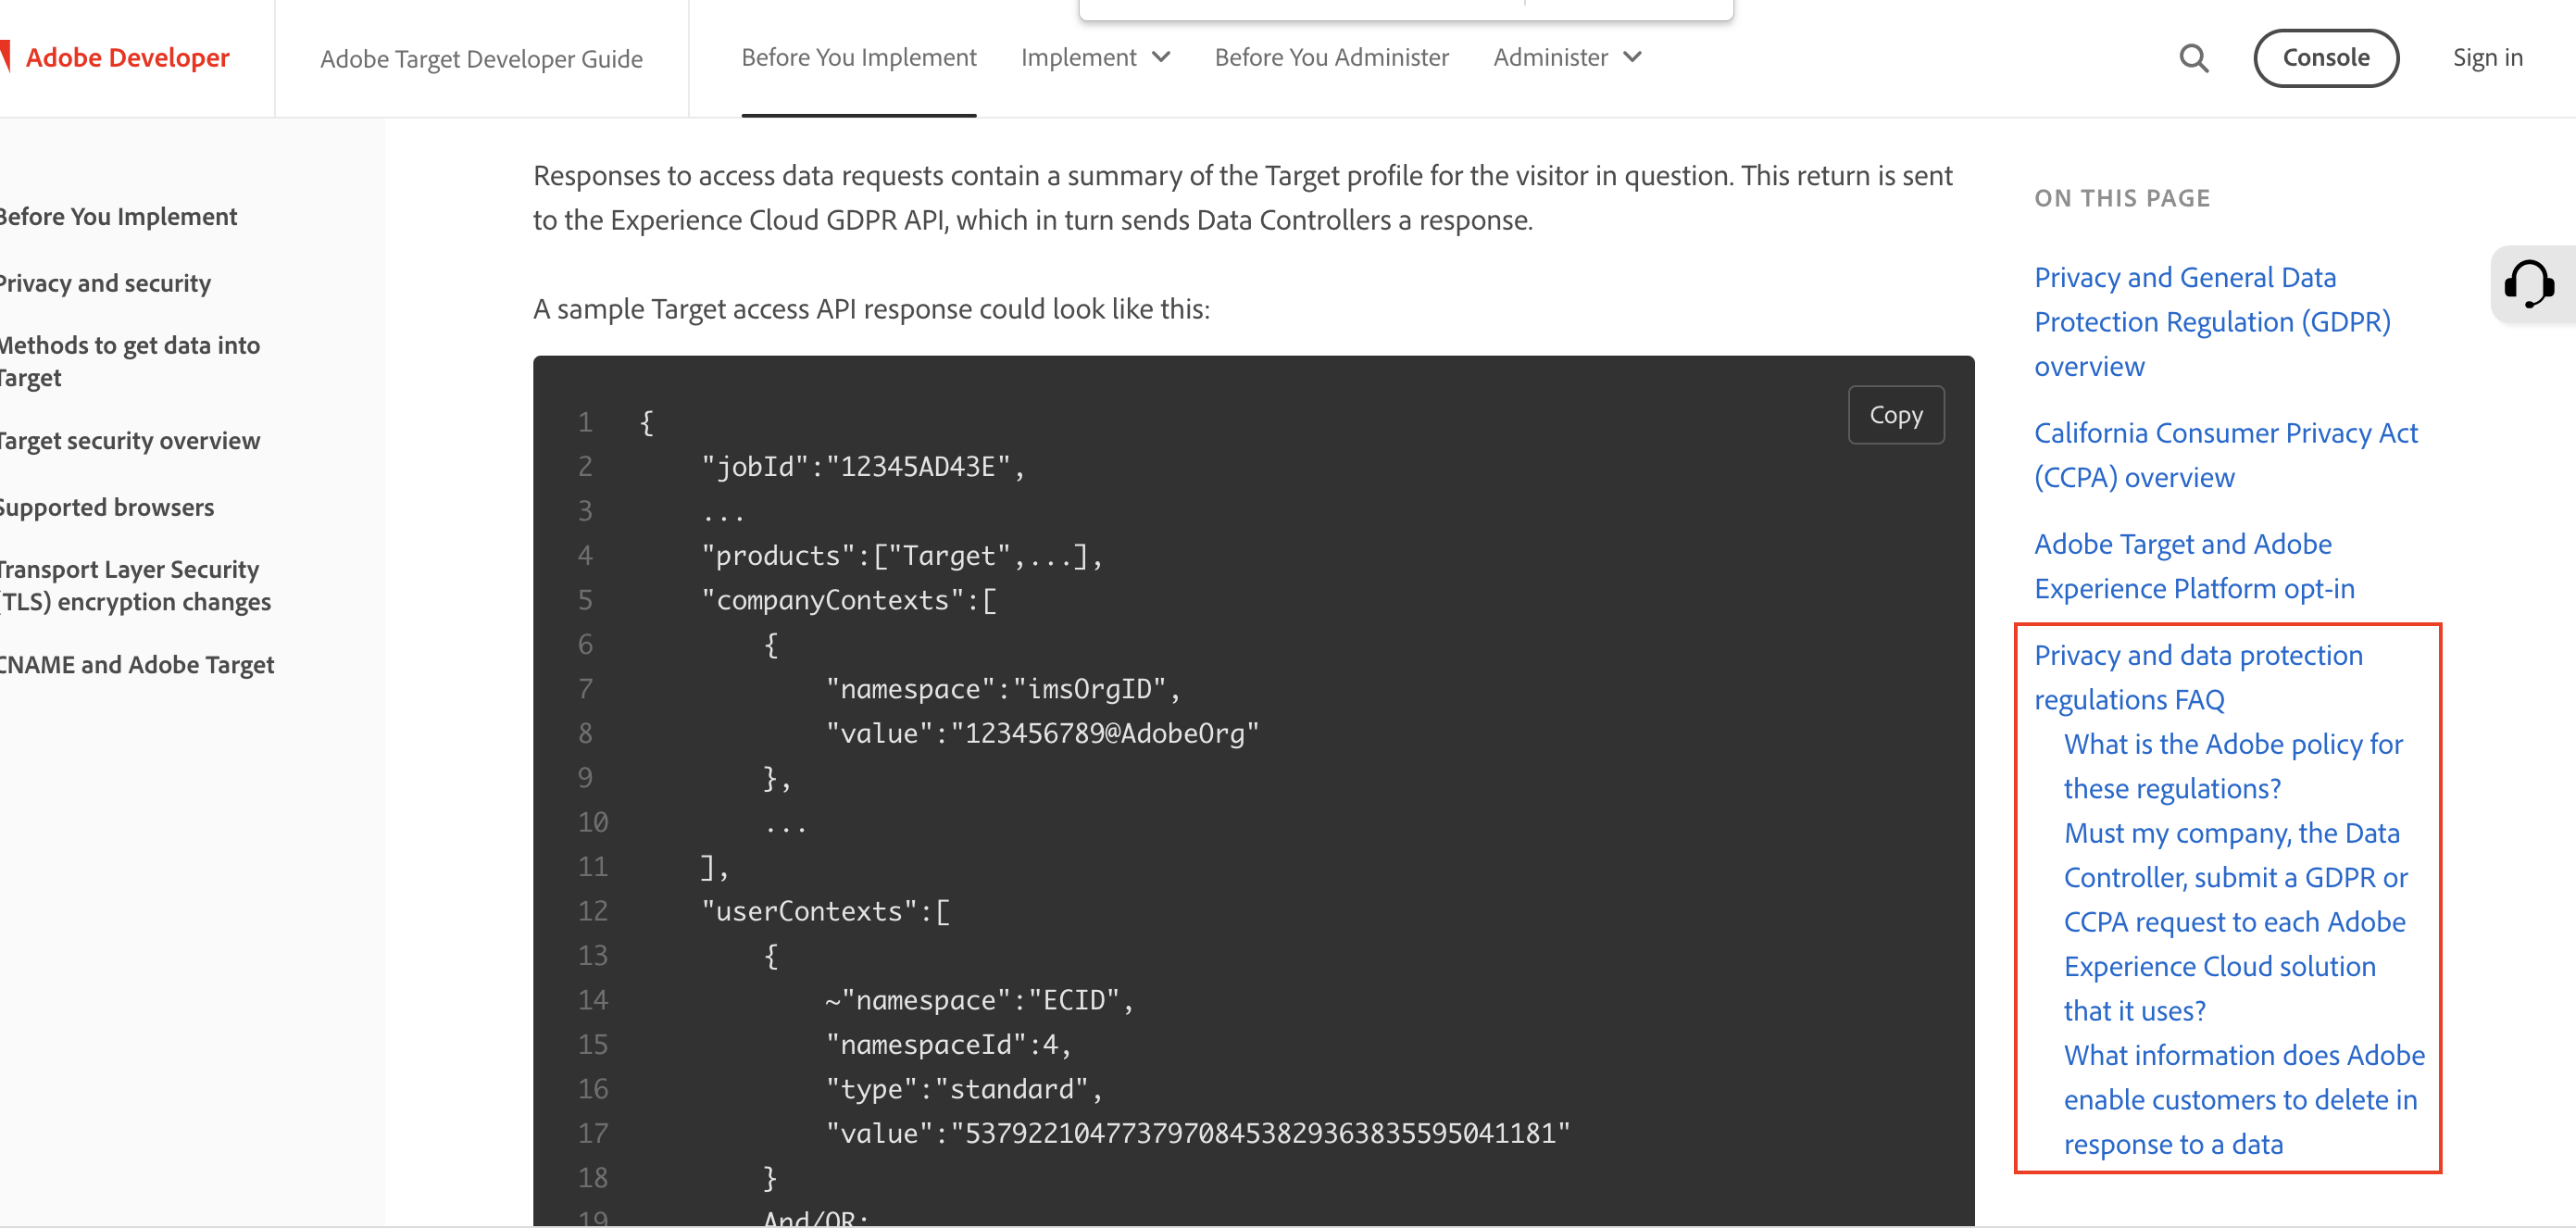Open CNAME and Adobe Target page

coord(137,665)
